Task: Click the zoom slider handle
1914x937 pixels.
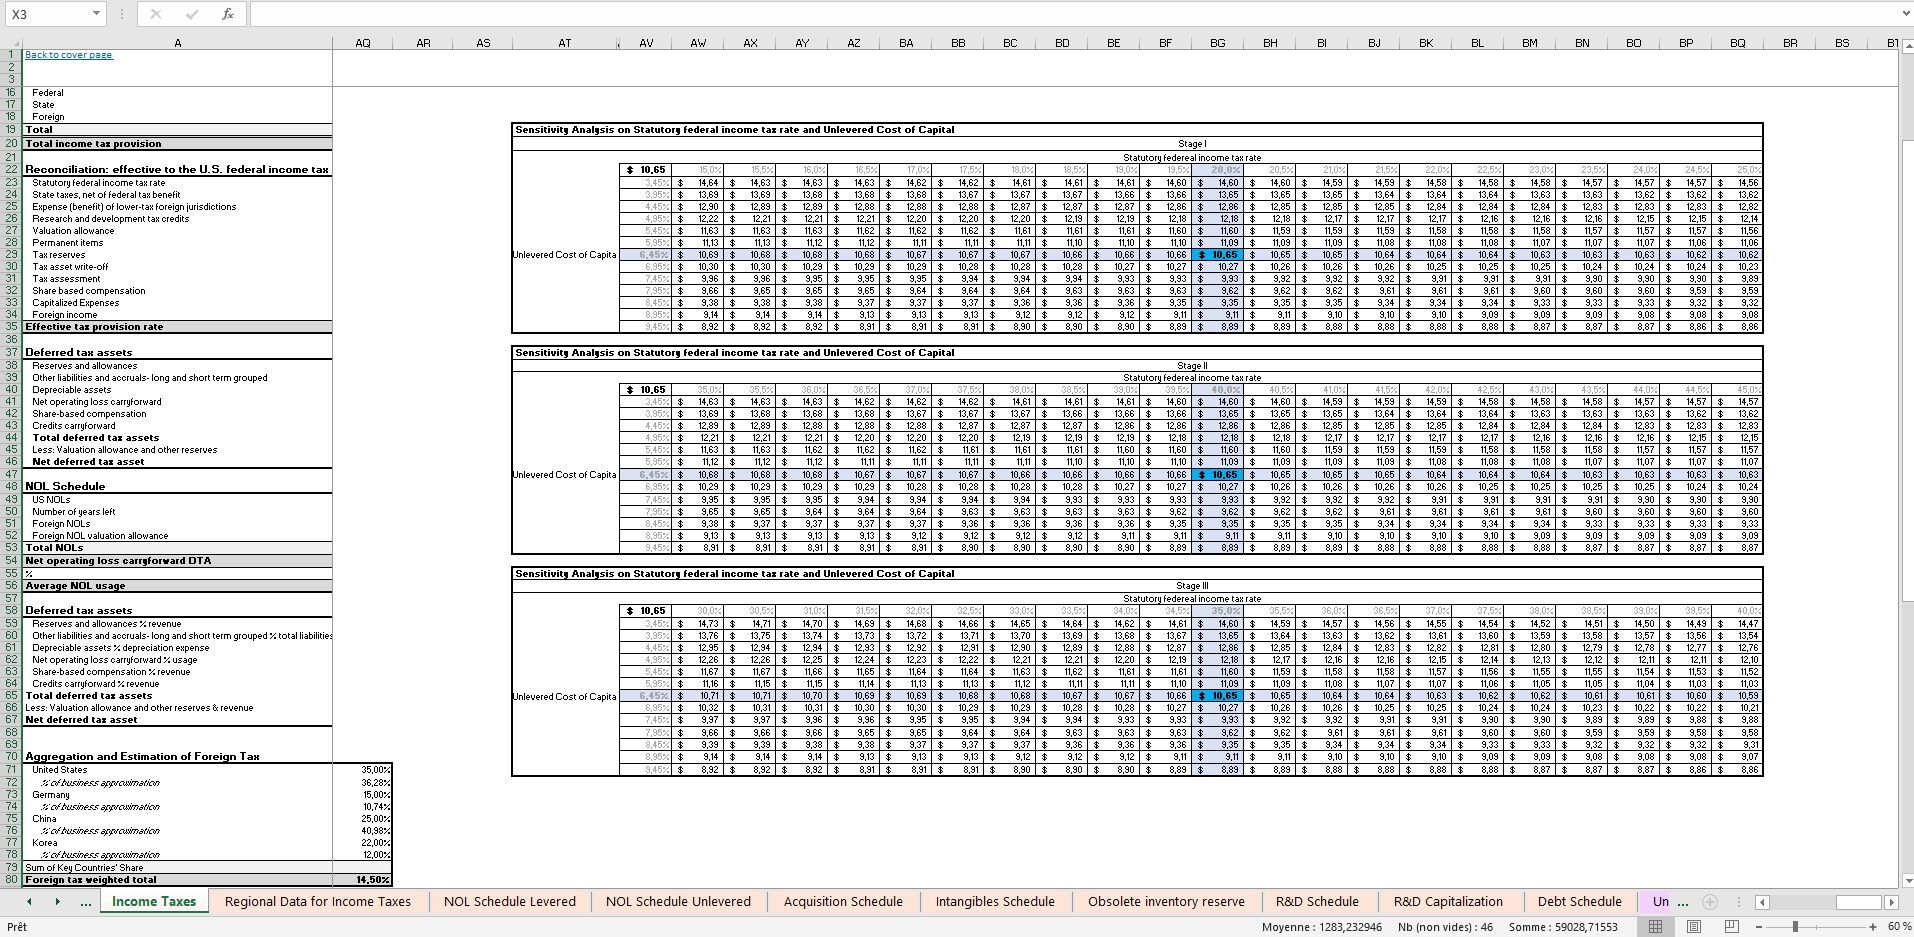Action: coord(1795,927)
